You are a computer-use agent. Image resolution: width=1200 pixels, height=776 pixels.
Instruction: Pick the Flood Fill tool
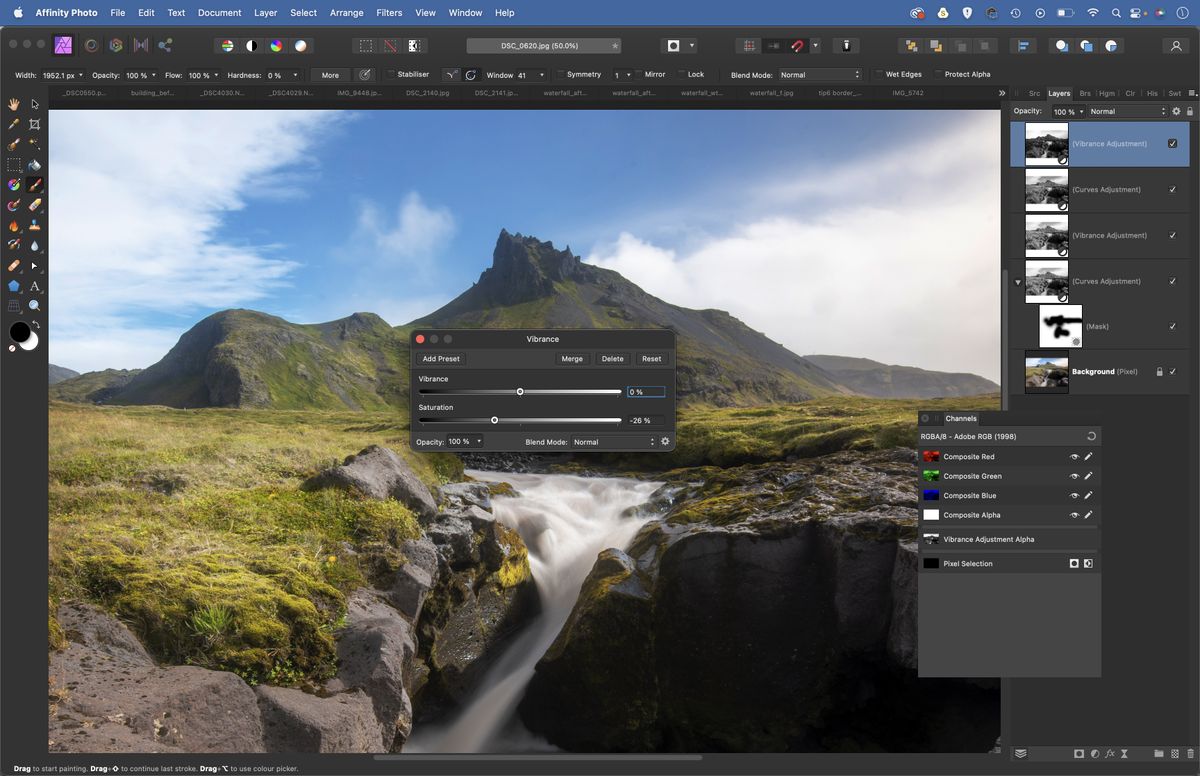point(33,164)
